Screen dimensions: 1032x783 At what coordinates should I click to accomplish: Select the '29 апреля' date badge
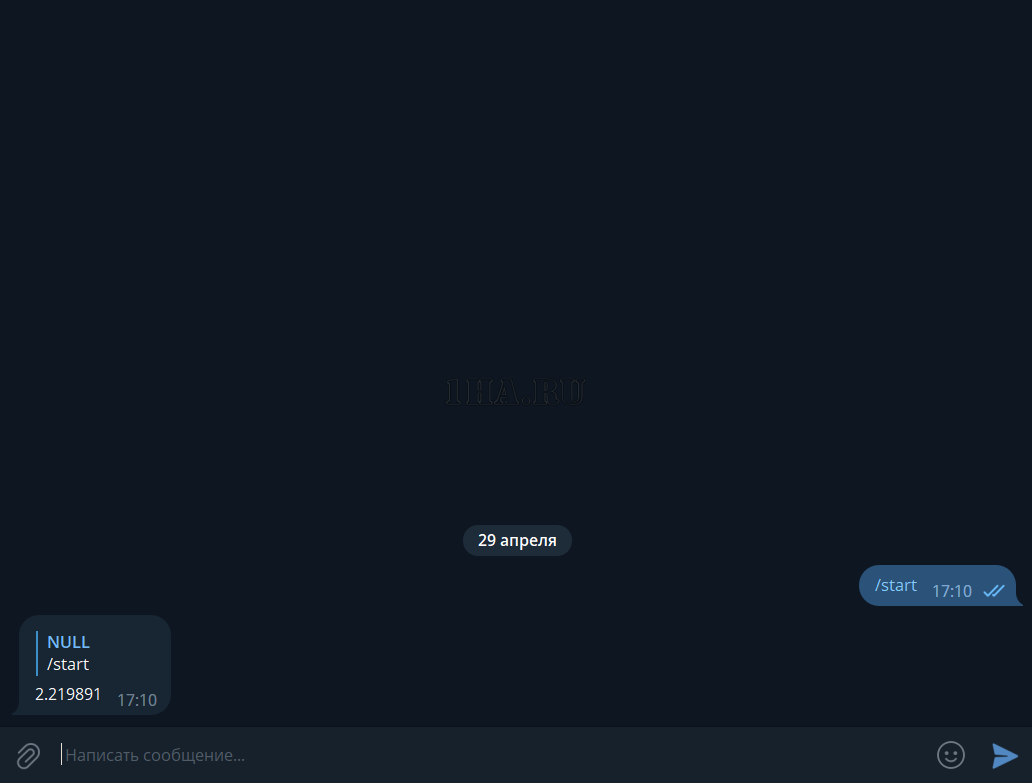[x=517, y=540]
